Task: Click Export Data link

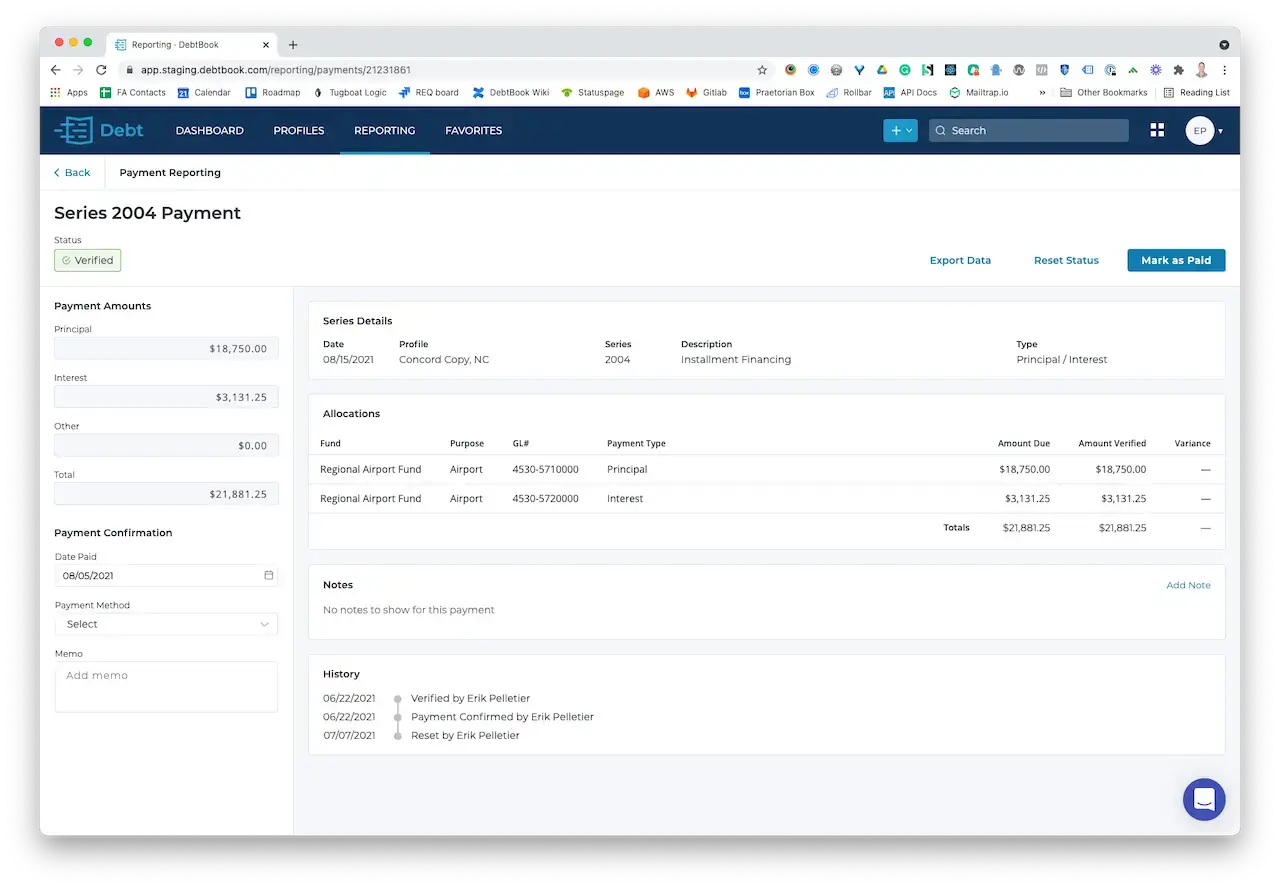Action: tap(960, 260)
